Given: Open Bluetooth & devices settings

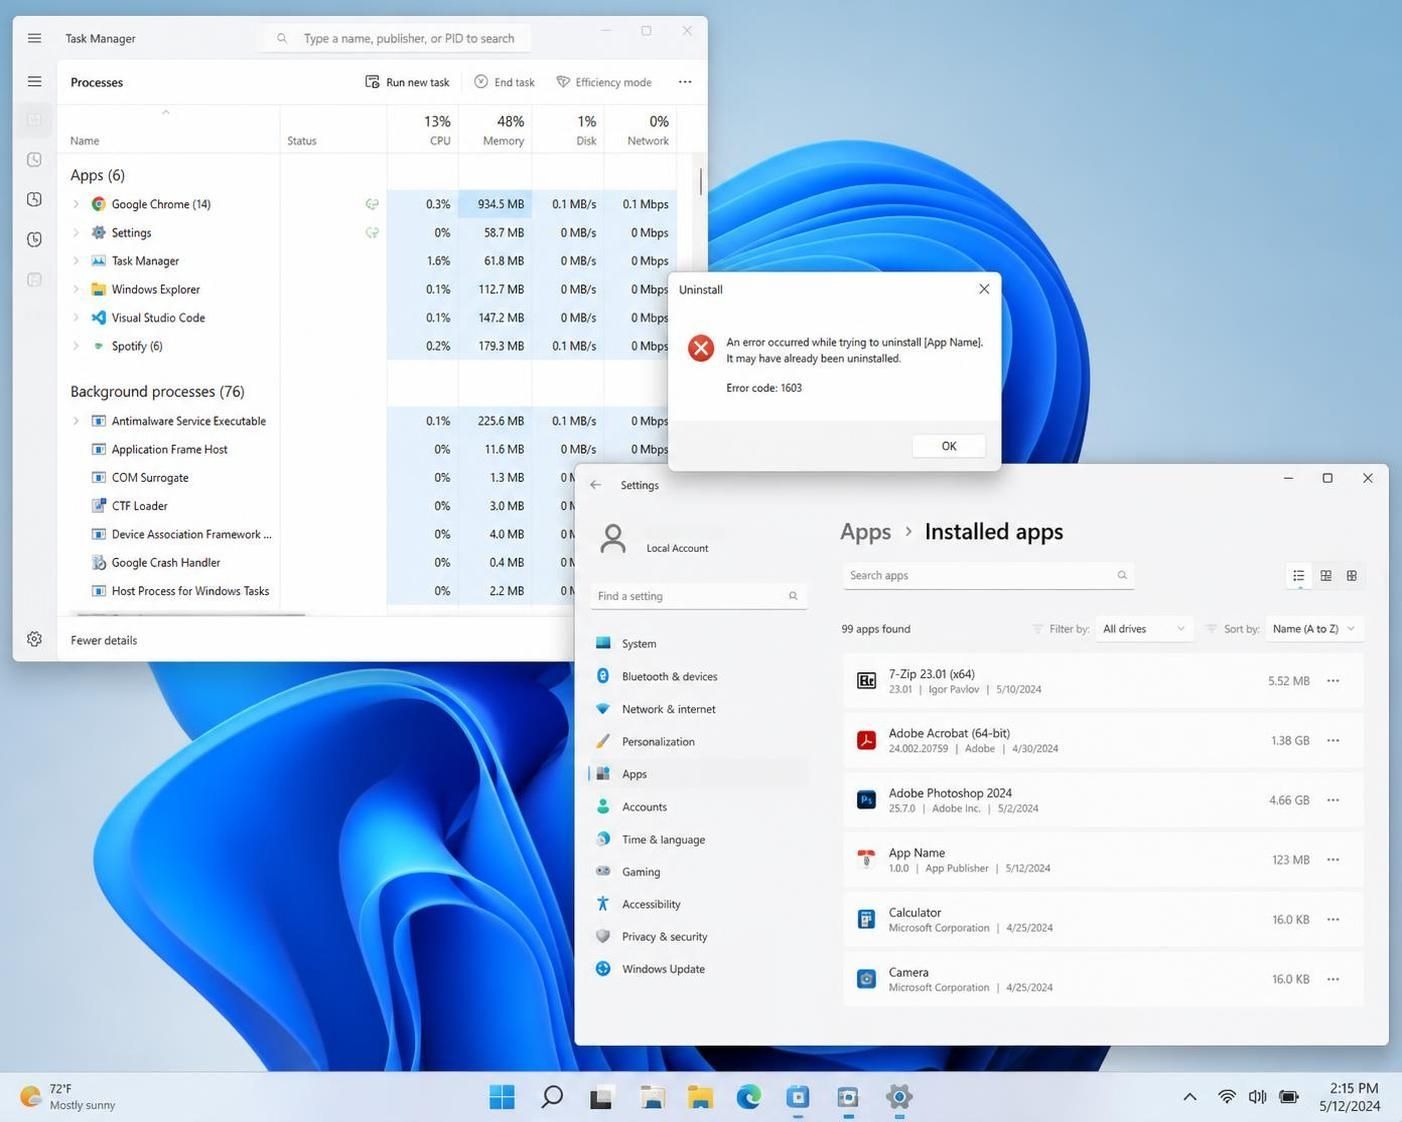Looking at the screenshot, I should point(698,677).
